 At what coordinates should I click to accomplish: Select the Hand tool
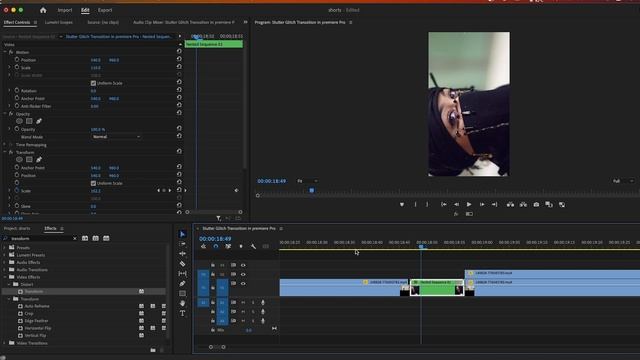coord(182,303)
